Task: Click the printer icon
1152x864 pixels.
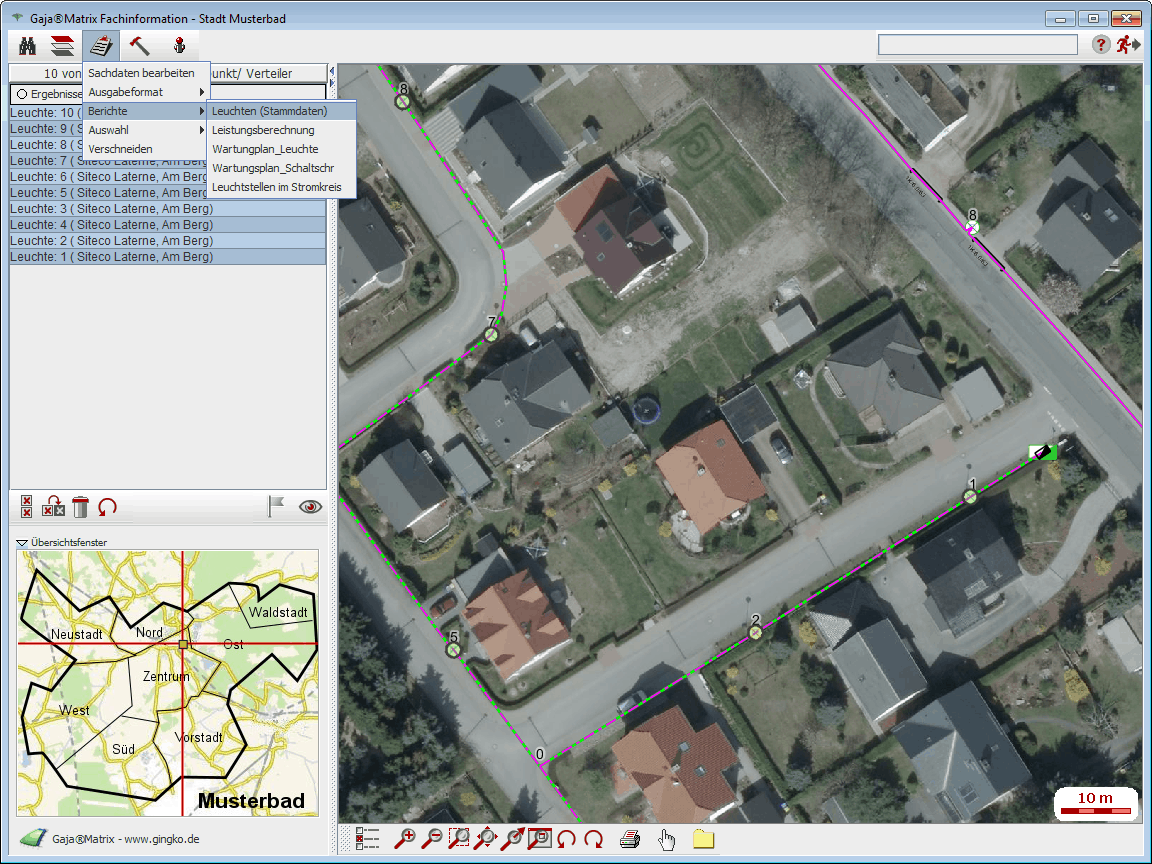Action: [x=629, y=839]
